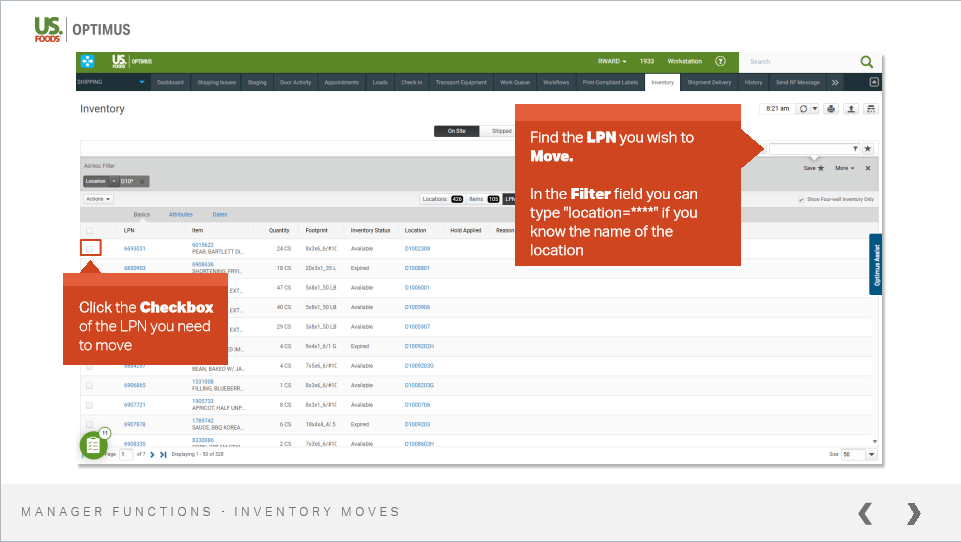961x542 pixels.
Task: Open the Optimus Assist side panel
Action: pyautogui.click(x=876, y=264)
